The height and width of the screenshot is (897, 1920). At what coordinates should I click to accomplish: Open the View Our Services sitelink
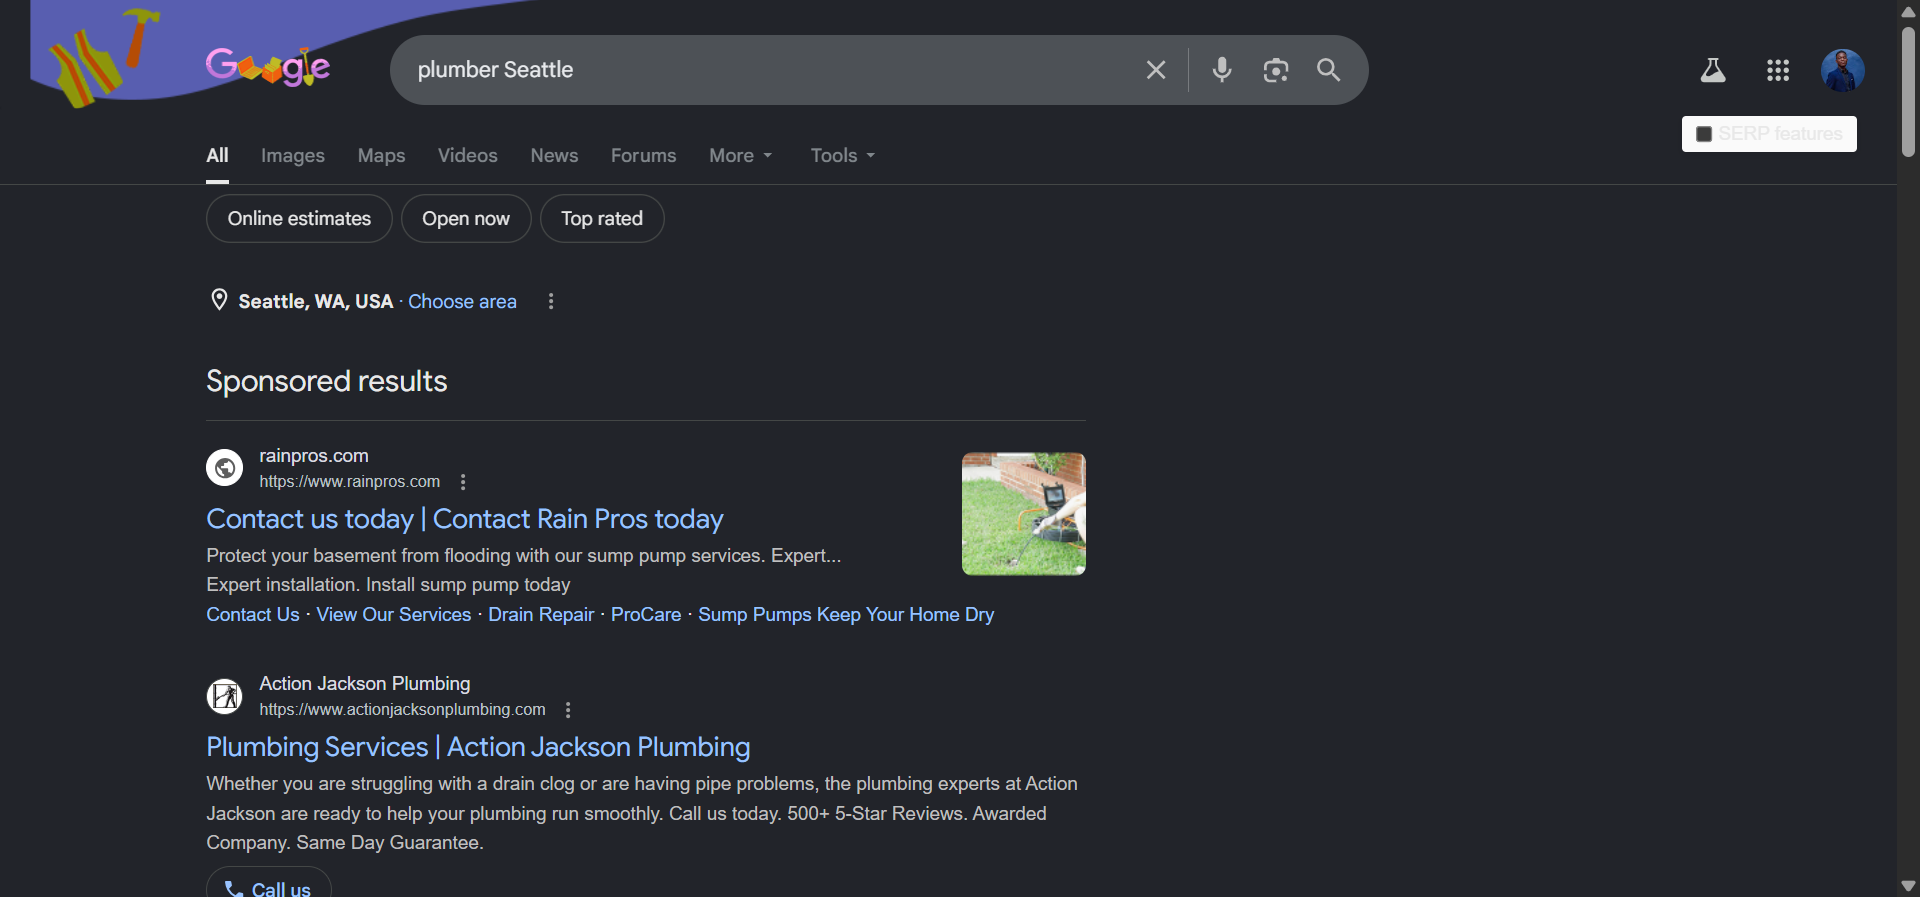(394, 615)
